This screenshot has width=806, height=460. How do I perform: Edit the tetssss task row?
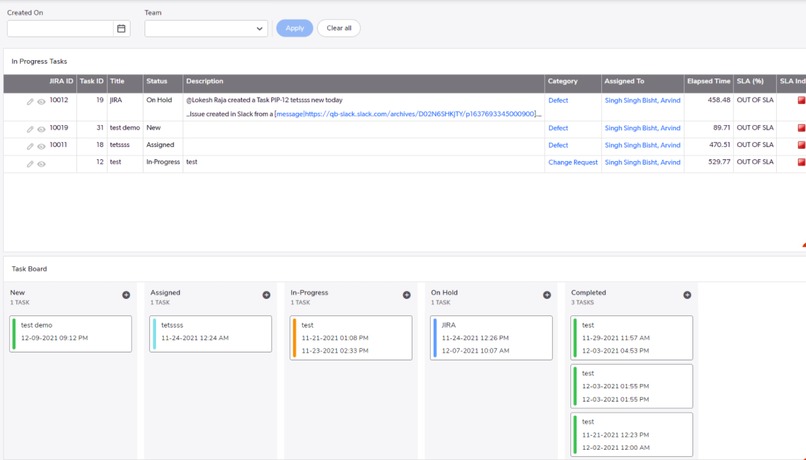coord(30,146)
